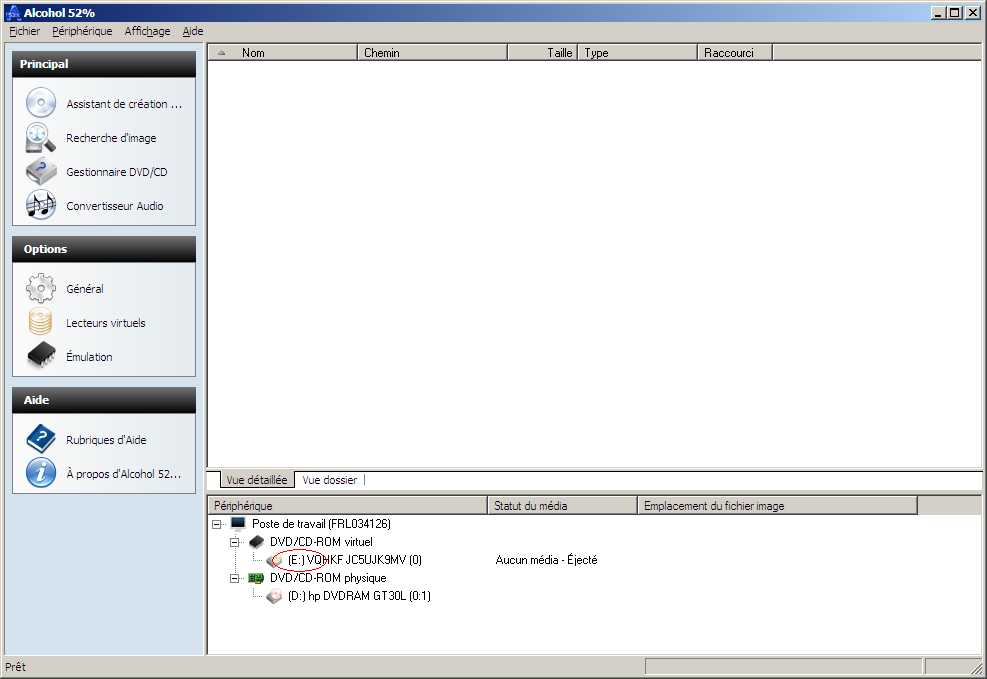
Task: Sort by Type column header
Action: coord(638,53)
